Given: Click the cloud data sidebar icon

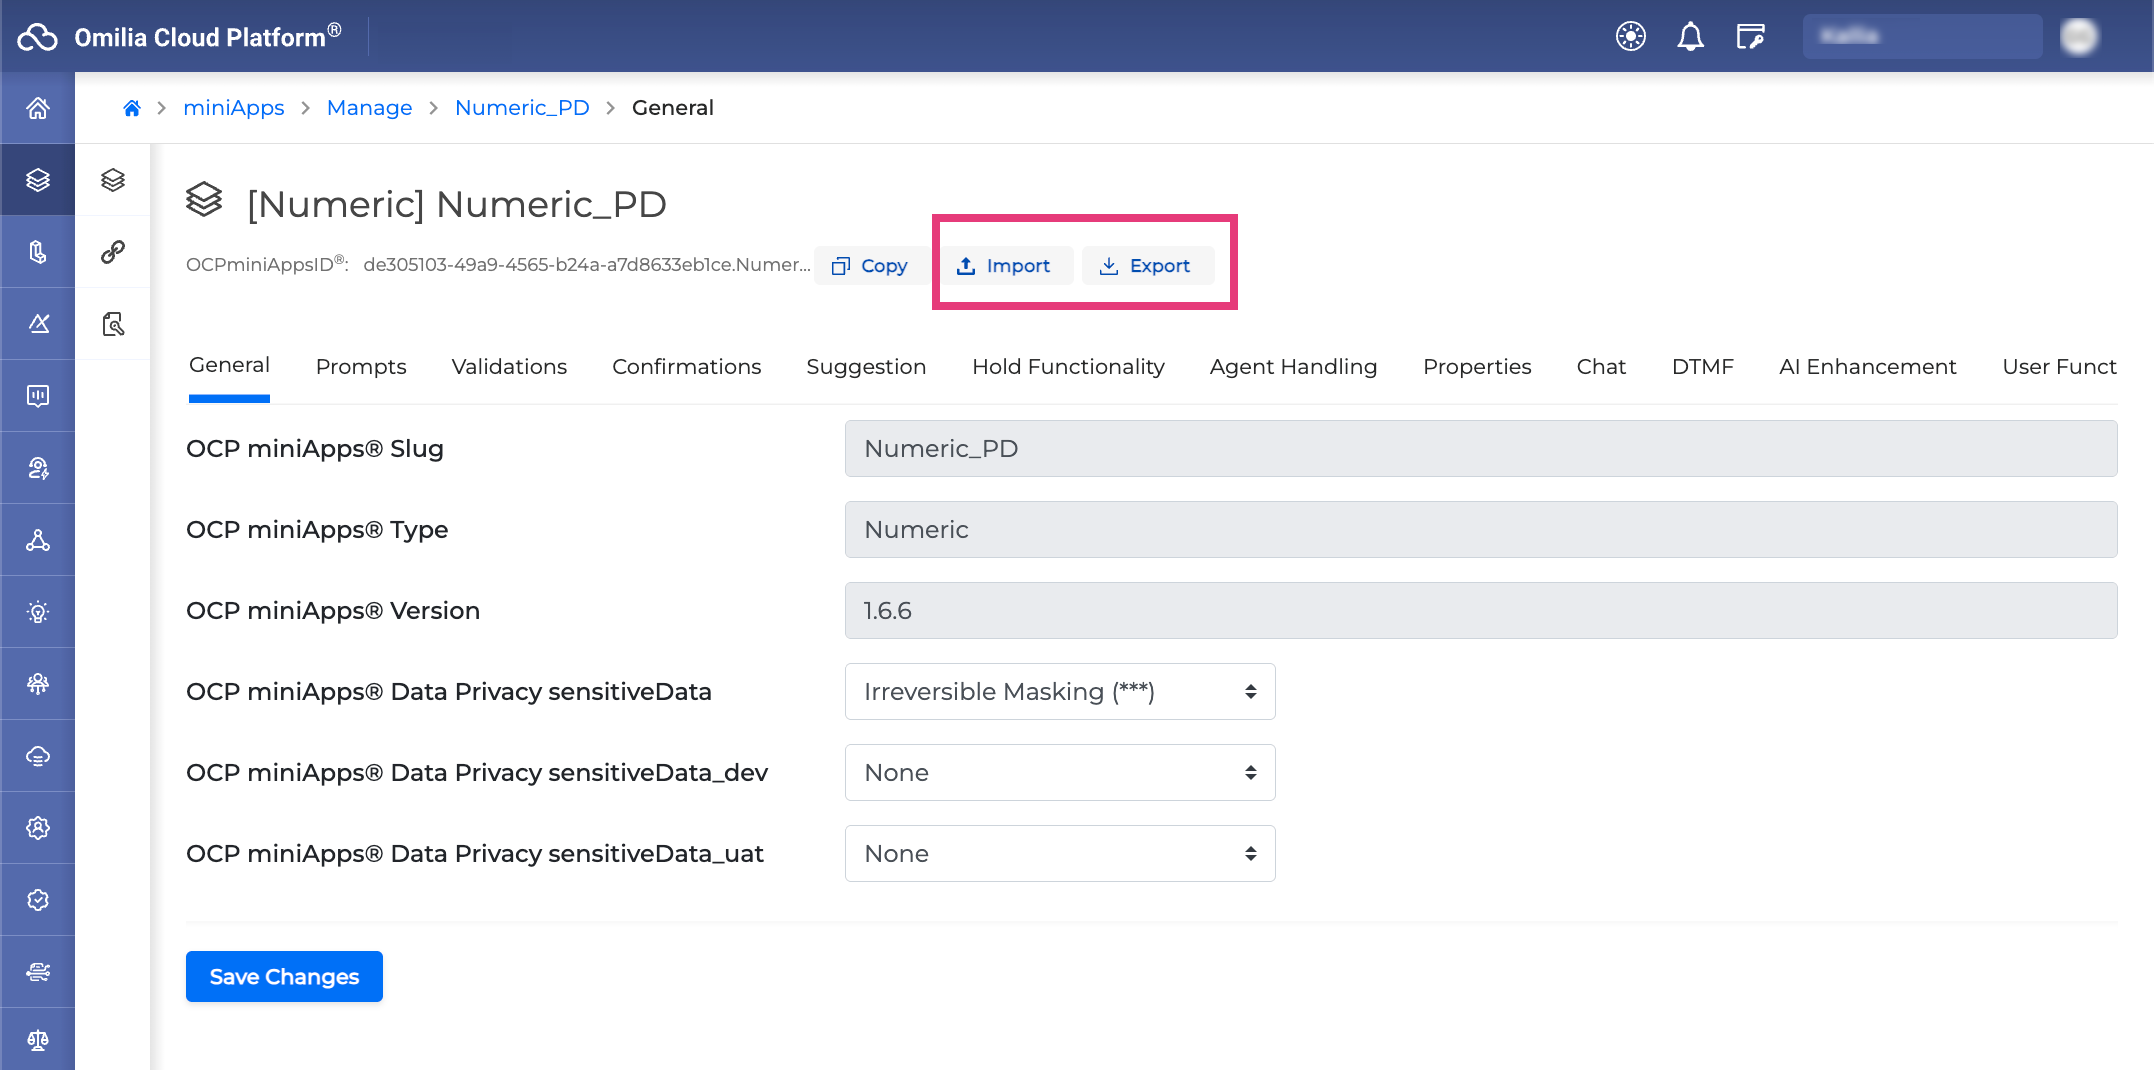Looking at the screenshot, I should 38,756.
